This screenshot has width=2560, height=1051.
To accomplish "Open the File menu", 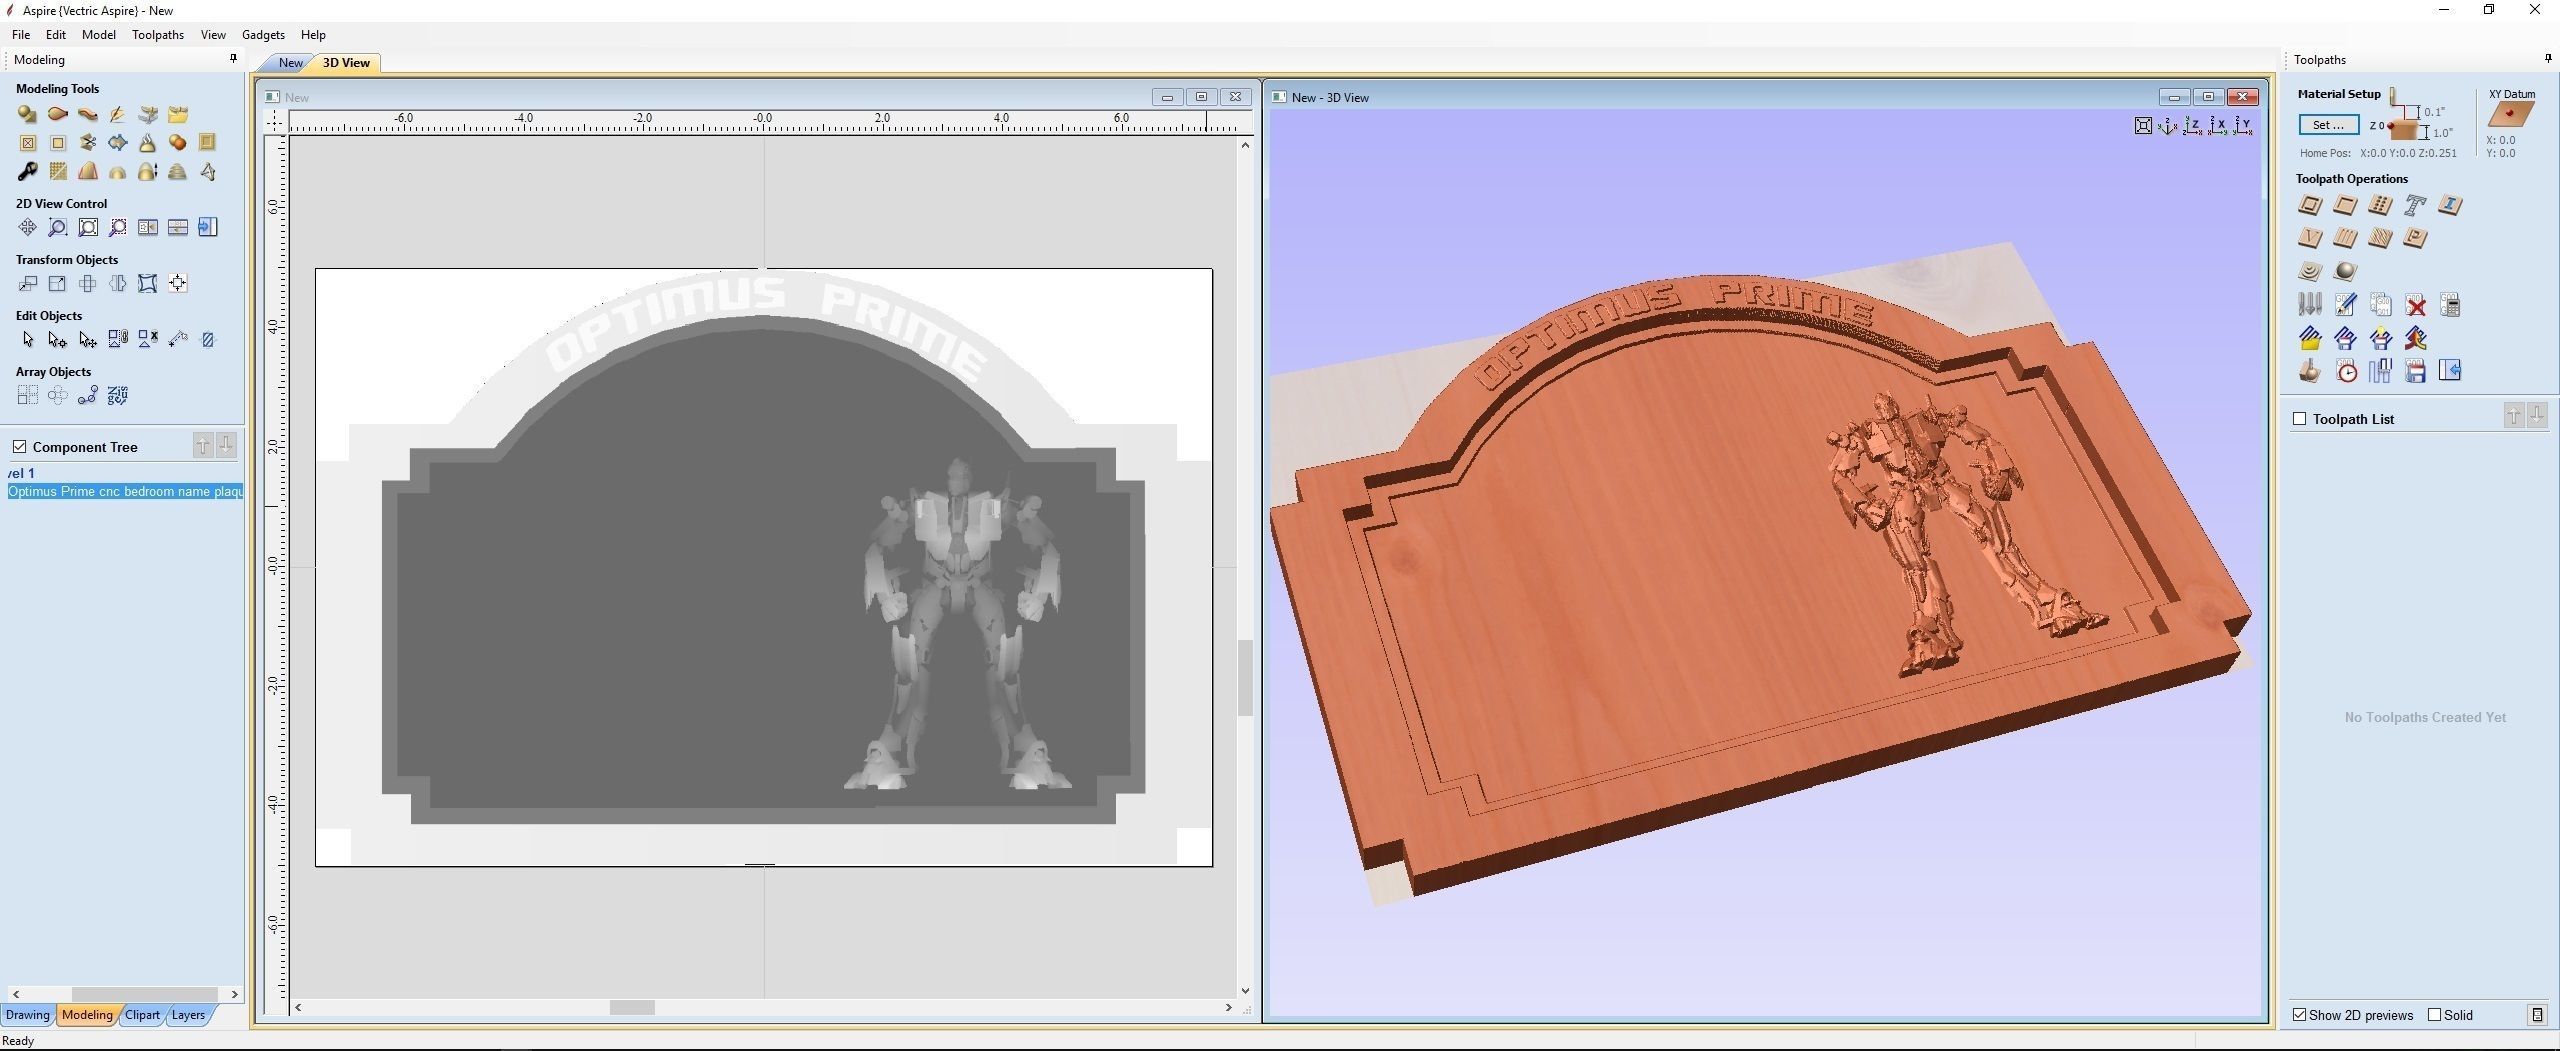I will coord(21,34).
